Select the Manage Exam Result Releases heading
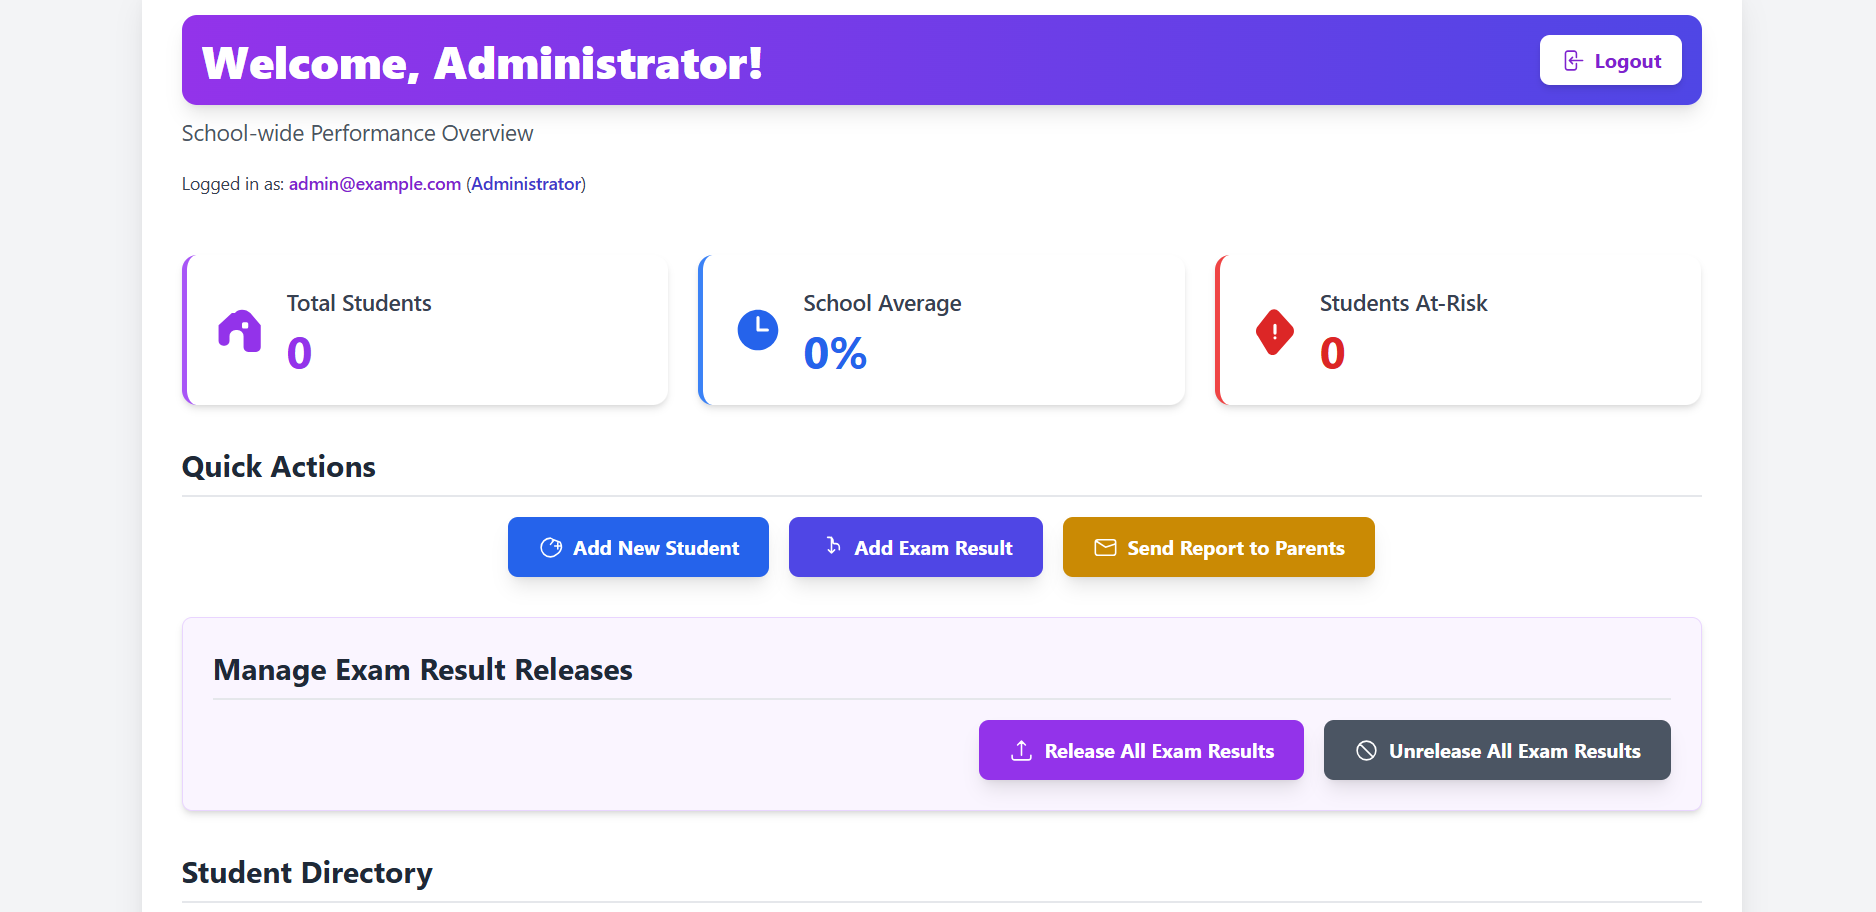The height and width of the screenshot is (912, 1876). 423,670
